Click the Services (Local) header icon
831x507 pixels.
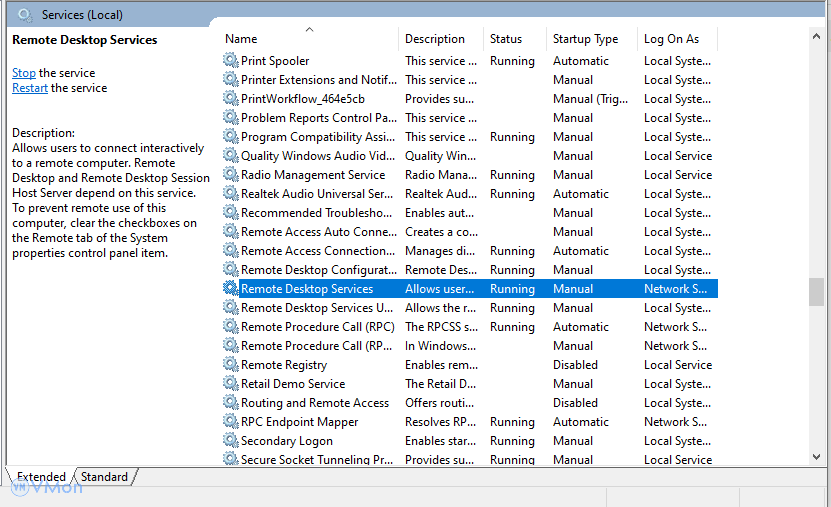(25, 15)
